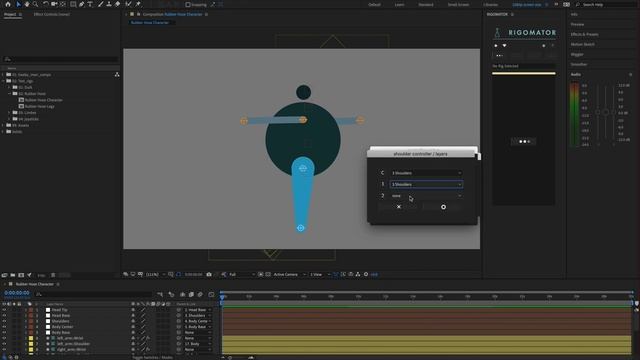Click the current time indicator in the timeline
The width and height of the screenshot is (640, 360).
tap(222, 297)
